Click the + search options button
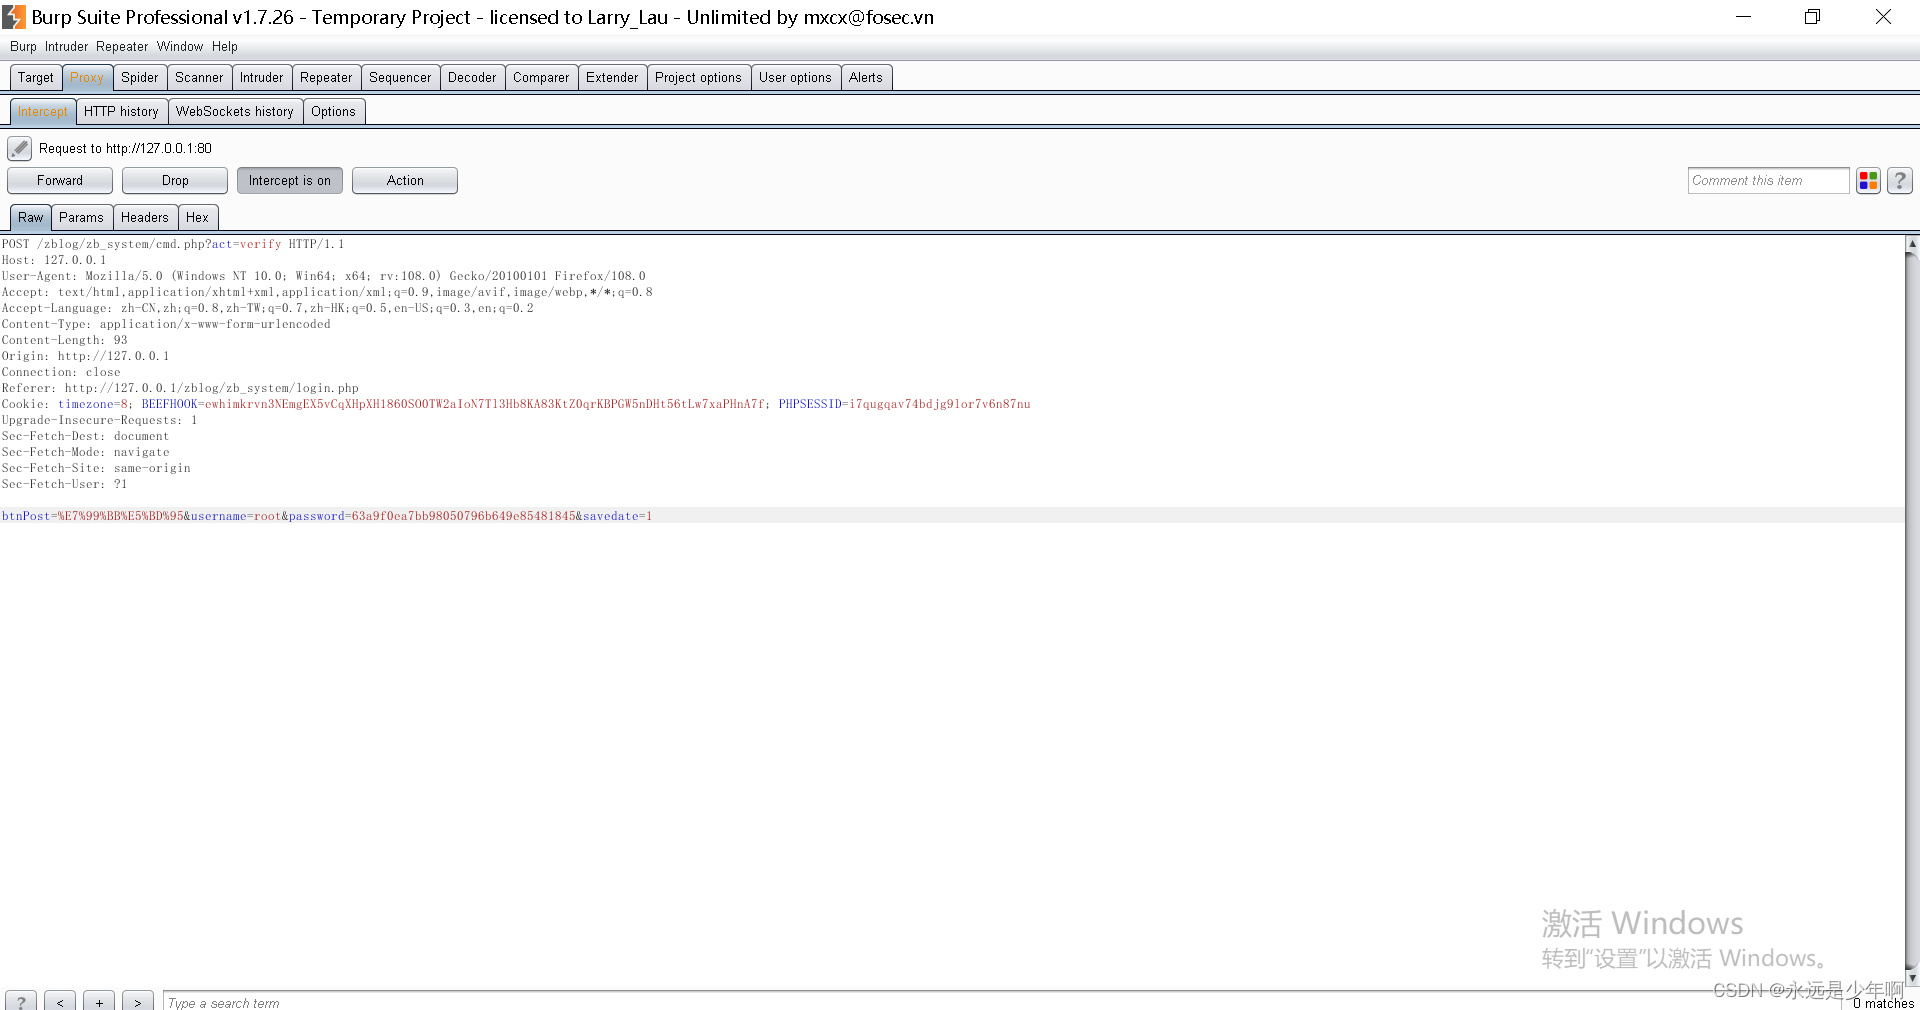1920x1010 pixels. point(99,1001)
